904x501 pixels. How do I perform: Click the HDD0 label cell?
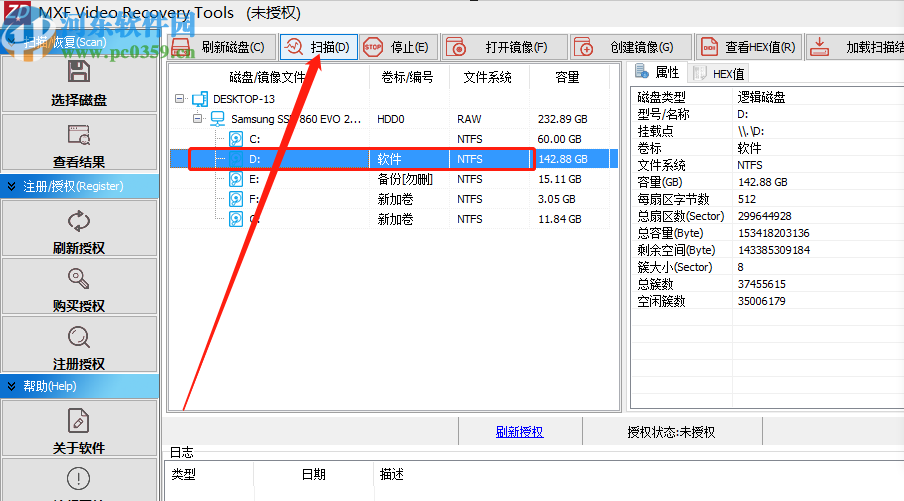click(x=390, y=119)
